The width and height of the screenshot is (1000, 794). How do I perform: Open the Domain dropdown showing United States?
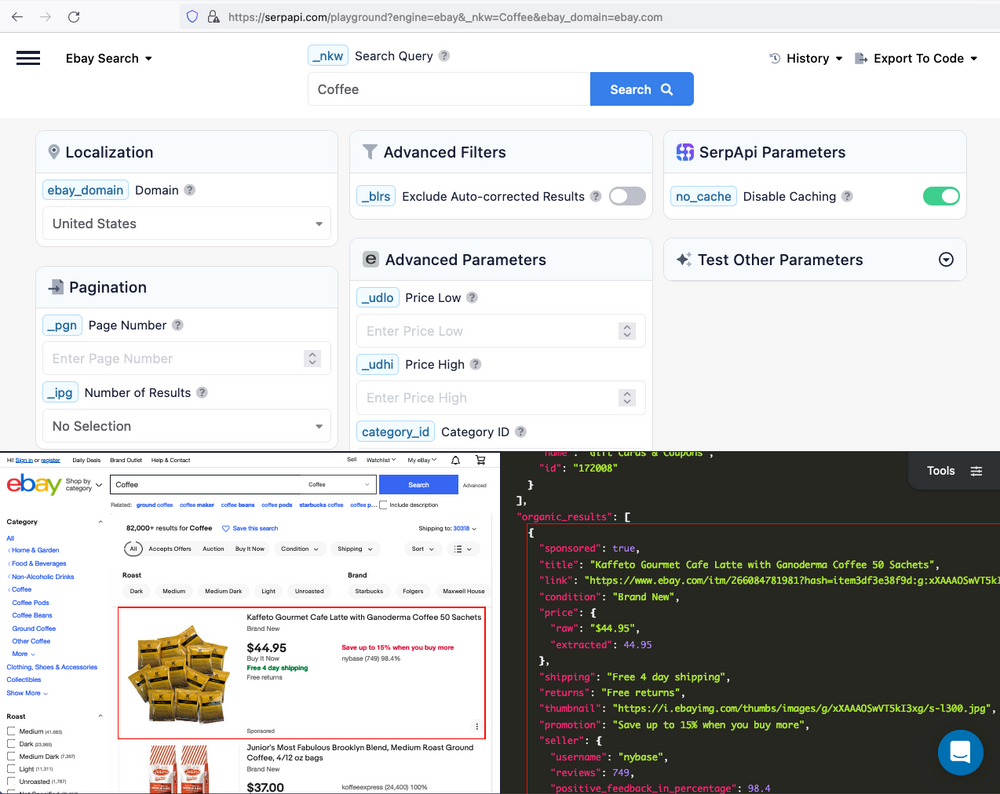[x=186, y=223]
